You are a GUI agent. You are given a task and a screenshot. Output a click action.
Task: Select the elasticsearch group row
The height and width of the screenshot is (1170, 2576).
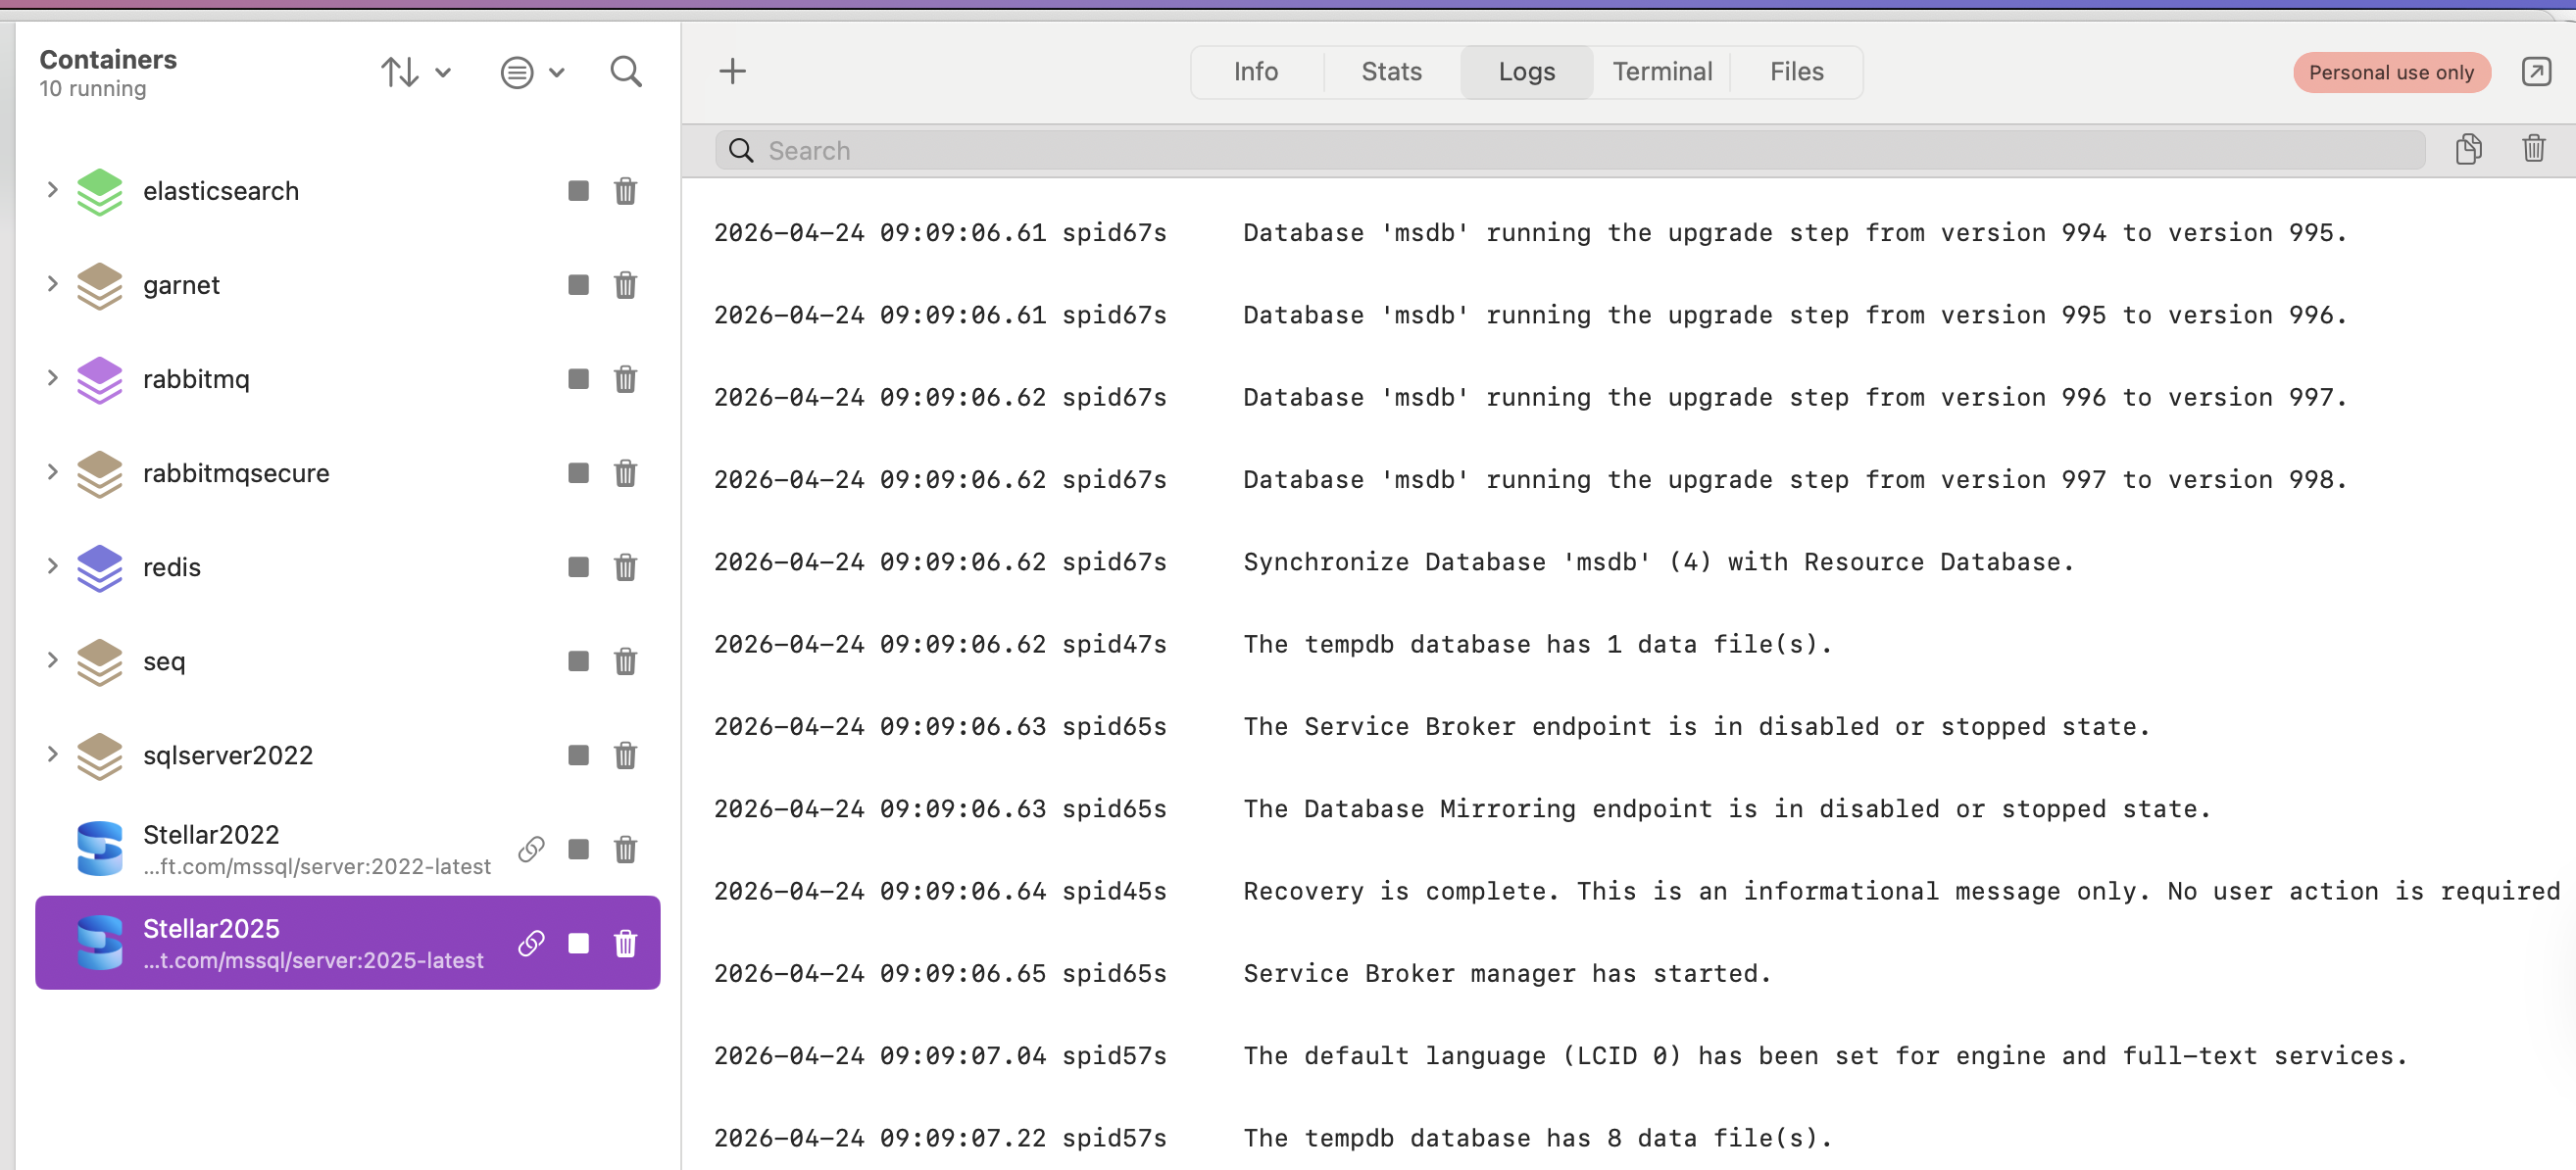click(347, 191)
